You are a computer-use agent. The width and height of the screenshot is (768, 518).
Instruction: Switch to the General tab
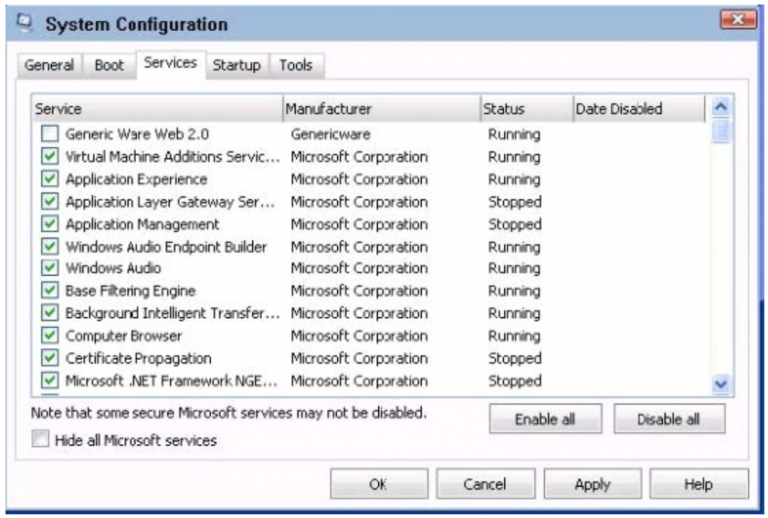49,65
